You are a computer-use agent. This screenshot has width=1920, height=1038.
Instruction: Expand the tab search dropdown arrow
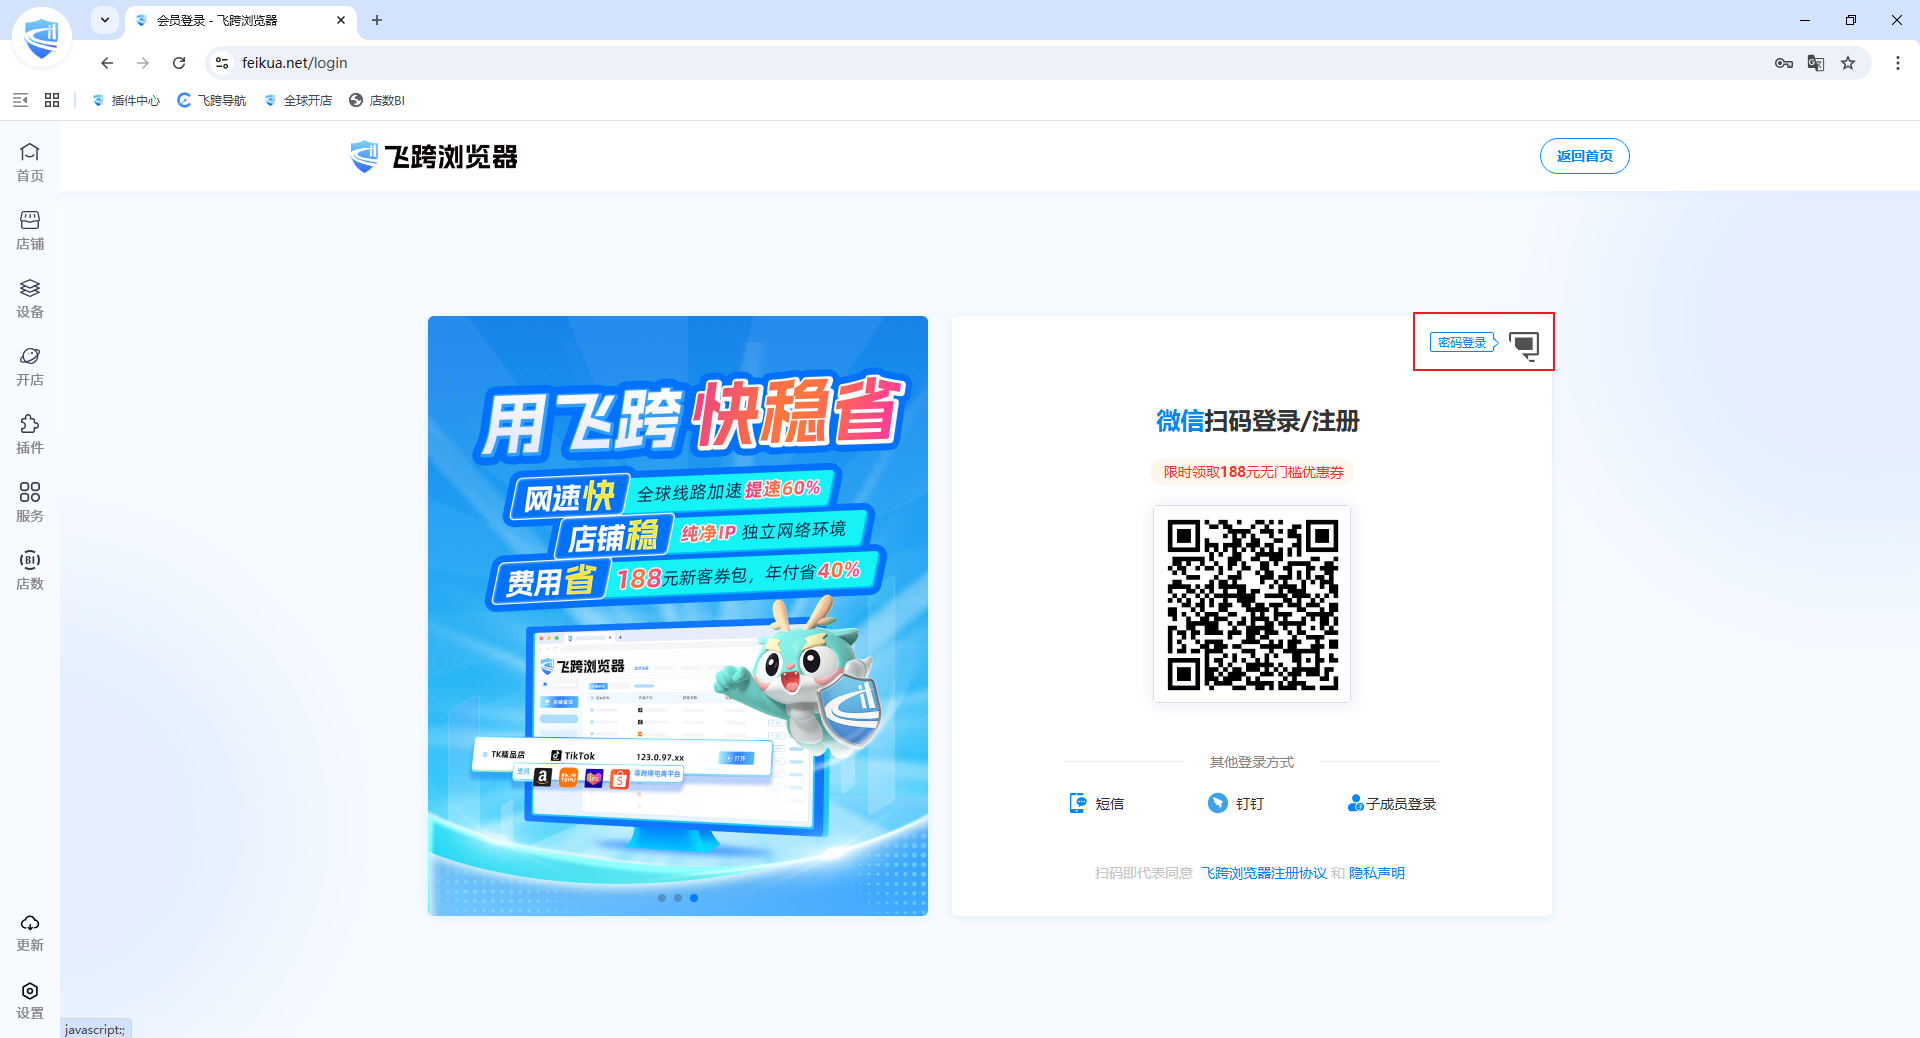tap(105, 20)
